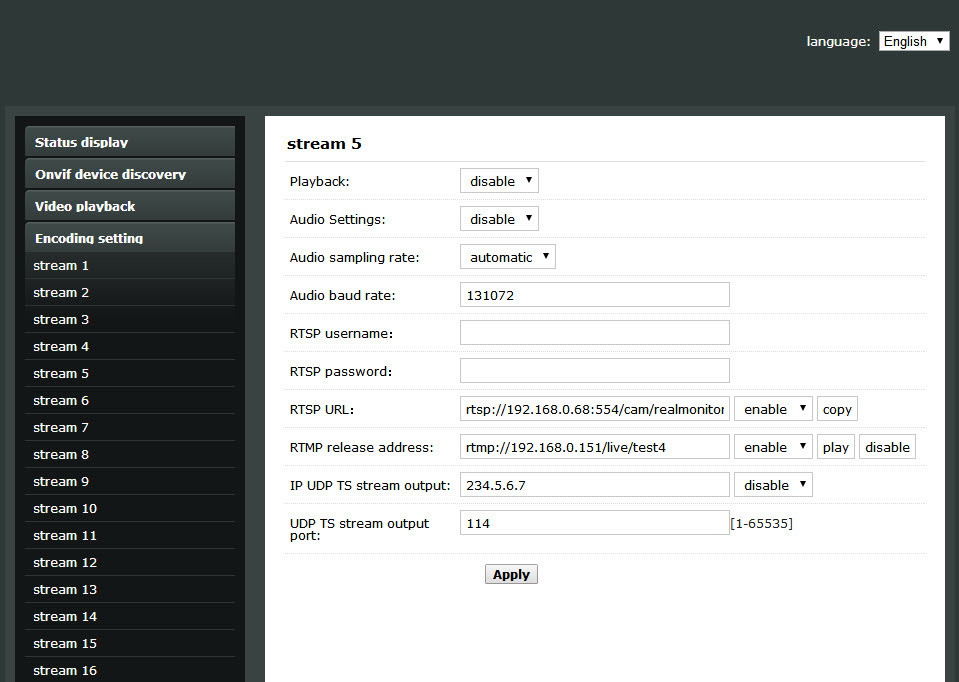Image resolution: width=959 pixels, height=682 pixels.
Task: Click the copy button beside RTSP URL
Action: [837, 409]
